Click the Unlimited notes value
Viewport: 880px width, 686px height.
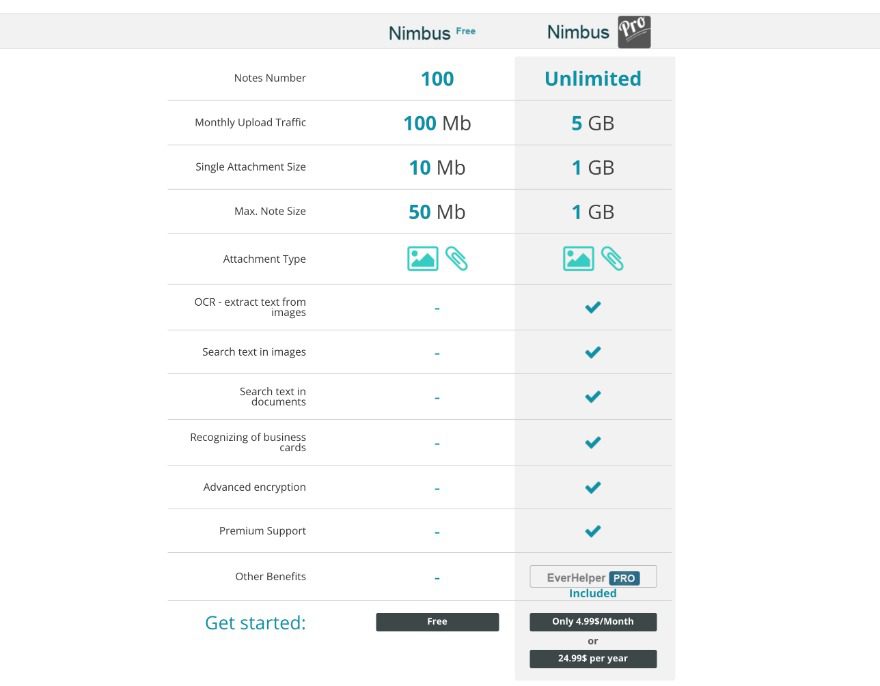(x=593, y=78)
